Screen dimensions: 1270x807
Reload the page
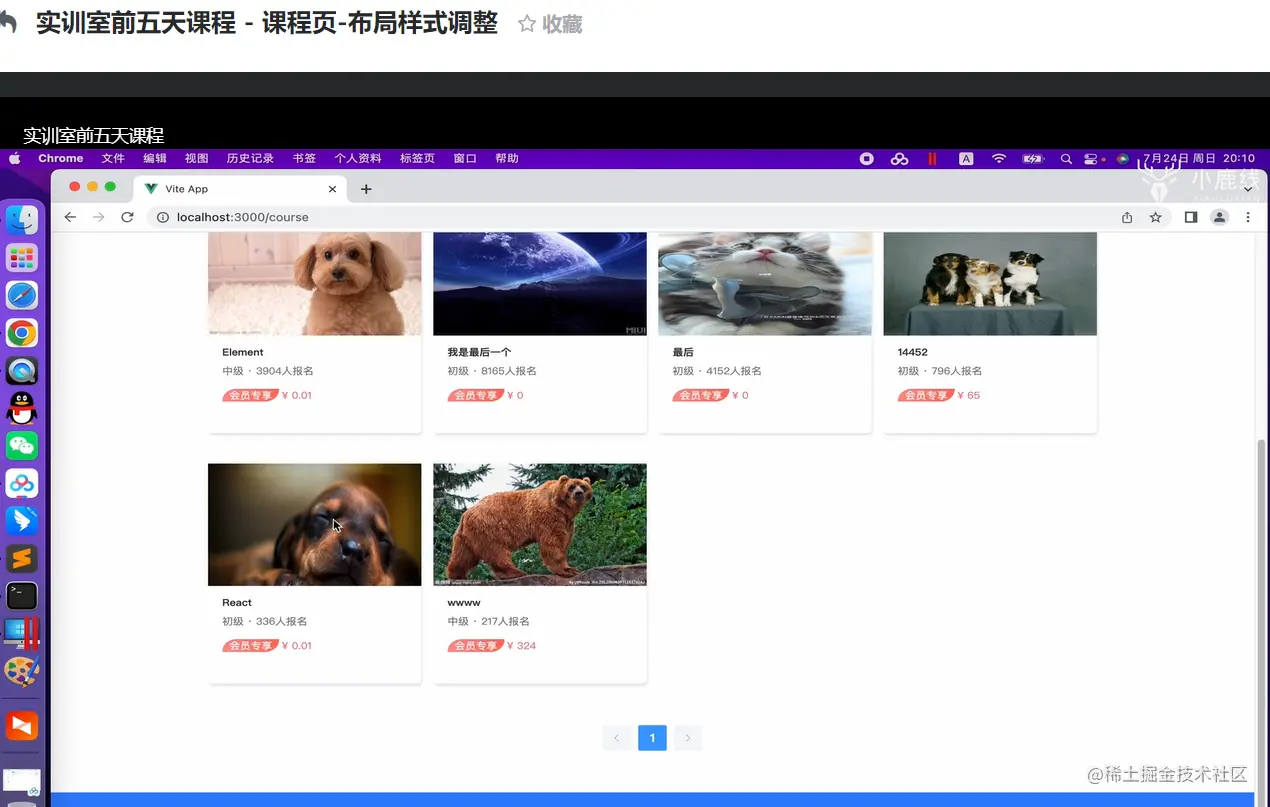pyautogui.click(x=127, y=217)
